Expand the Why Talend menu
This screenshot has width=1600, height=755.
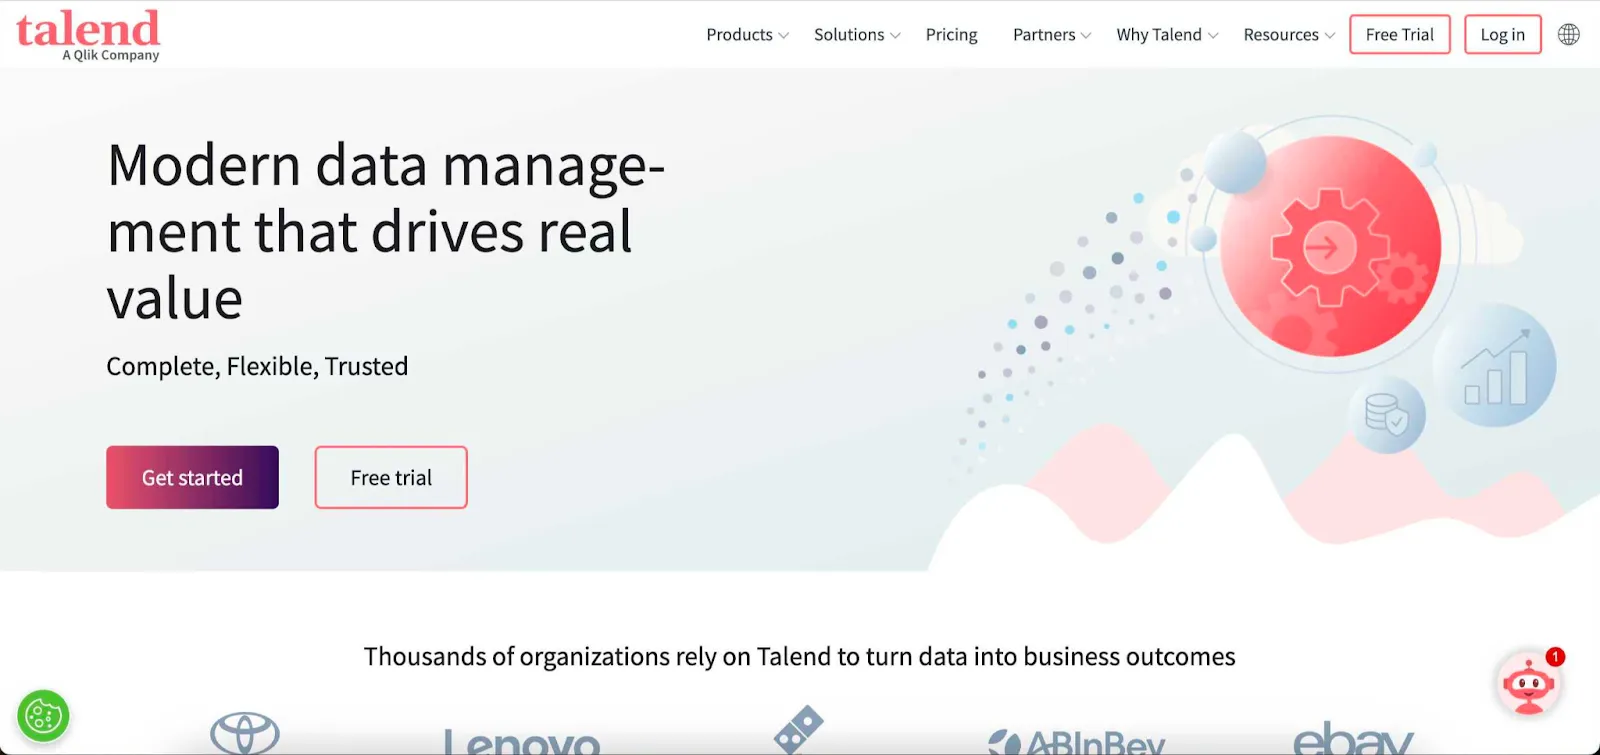point(1167,35)
